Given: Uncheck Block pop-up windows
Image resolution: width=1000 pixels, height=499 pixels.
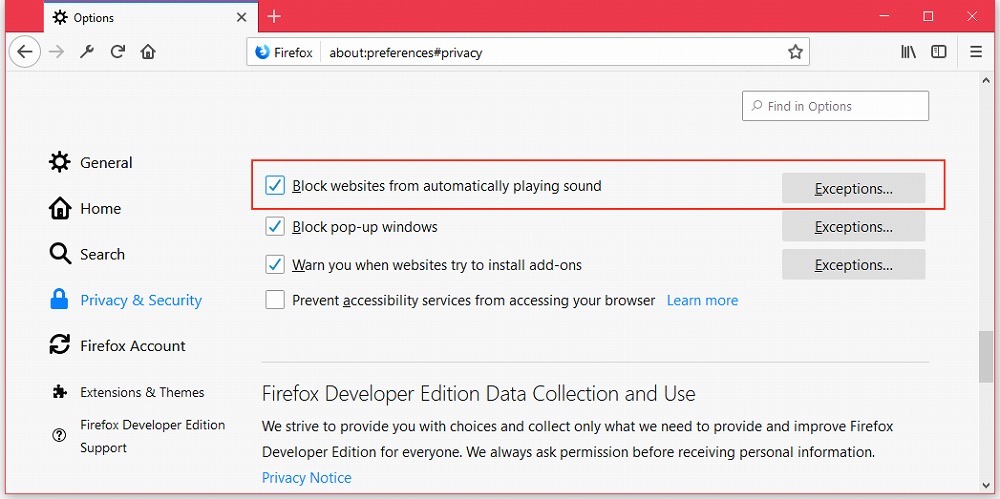Looking at the screenshot, I should click(275, 227).
